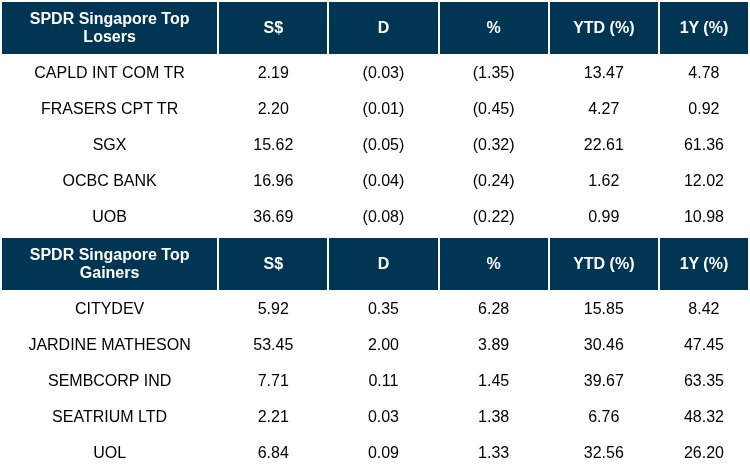
Task: Select SEMBCORP IND's YTD value 39.67
Action: point(603,380)
